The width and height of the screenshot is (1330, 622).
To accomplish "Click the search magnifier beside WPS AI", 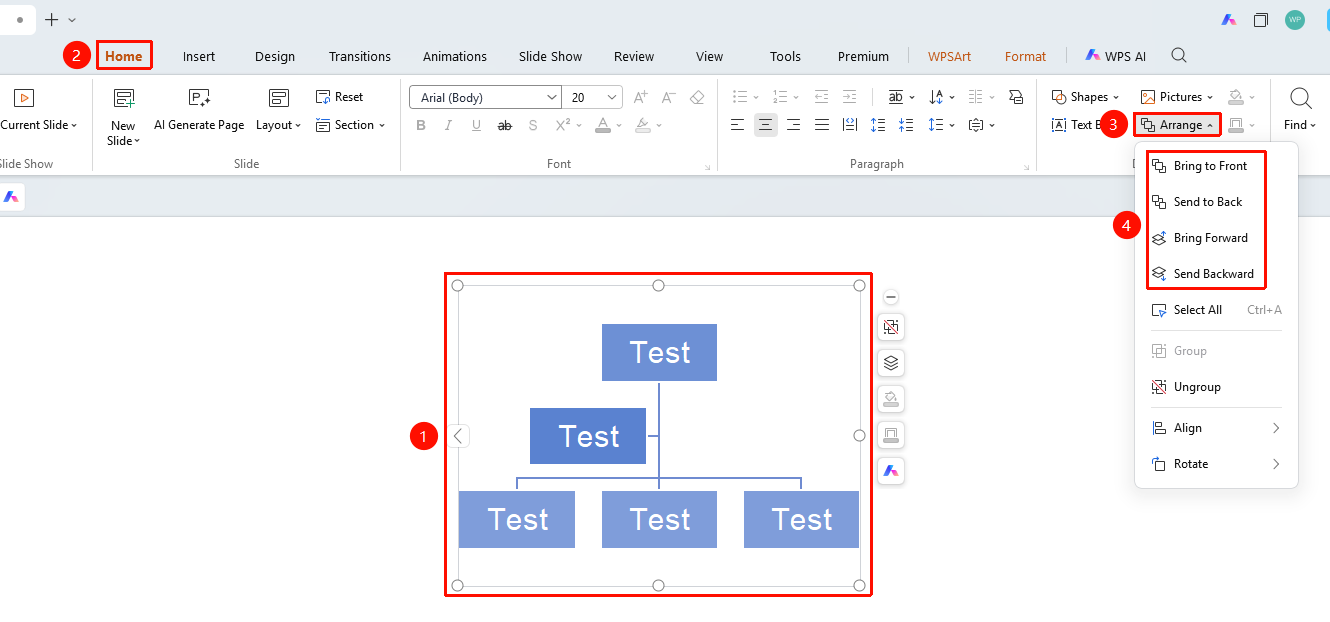I will (1179, 56).
